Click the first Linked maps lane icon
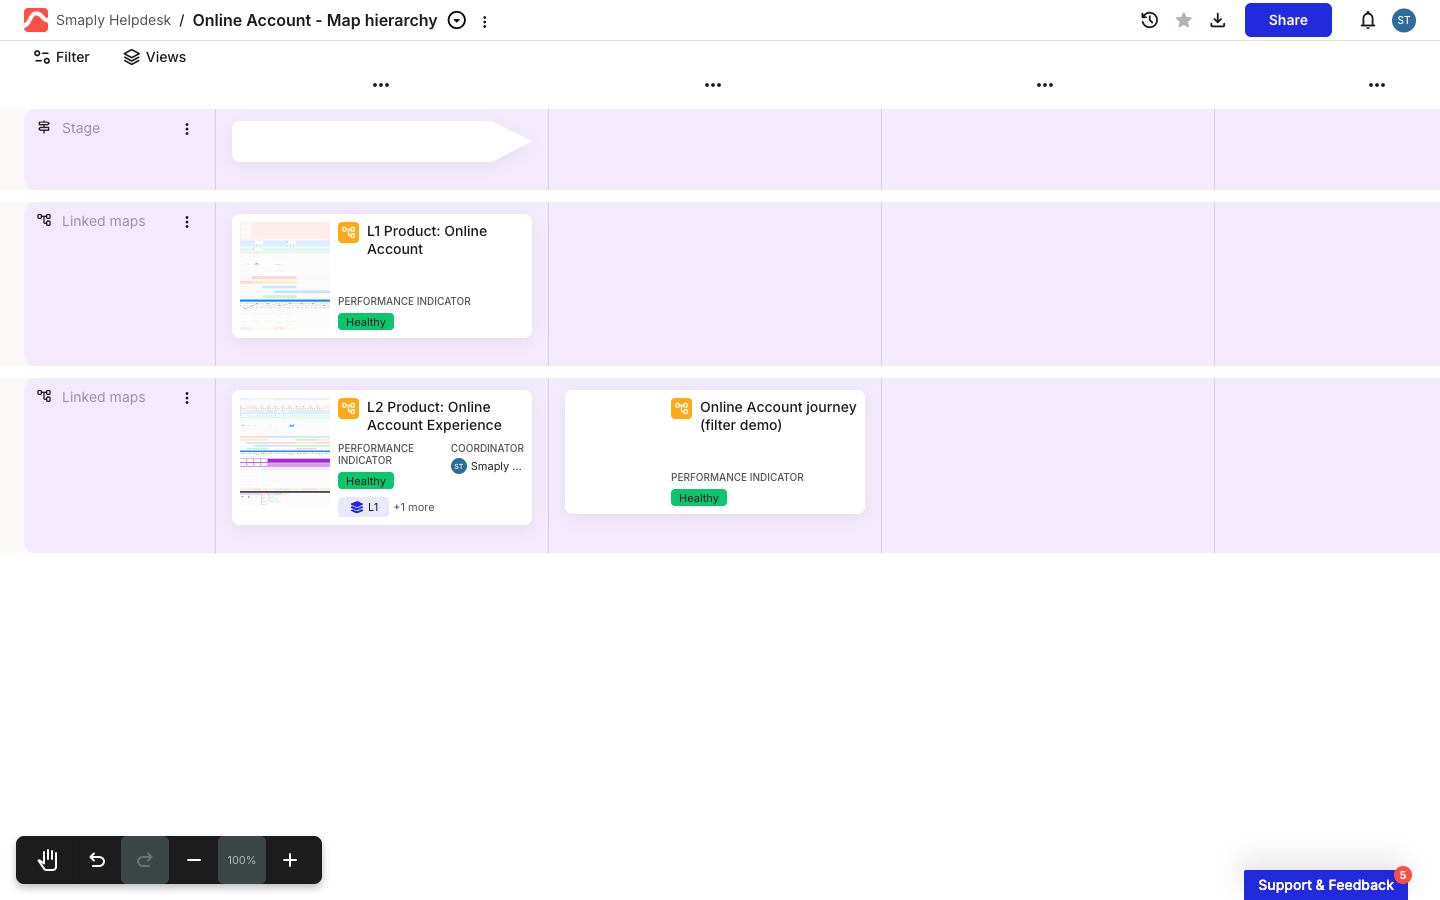The height and width of the screenshot is (900, 1440). 44,220
